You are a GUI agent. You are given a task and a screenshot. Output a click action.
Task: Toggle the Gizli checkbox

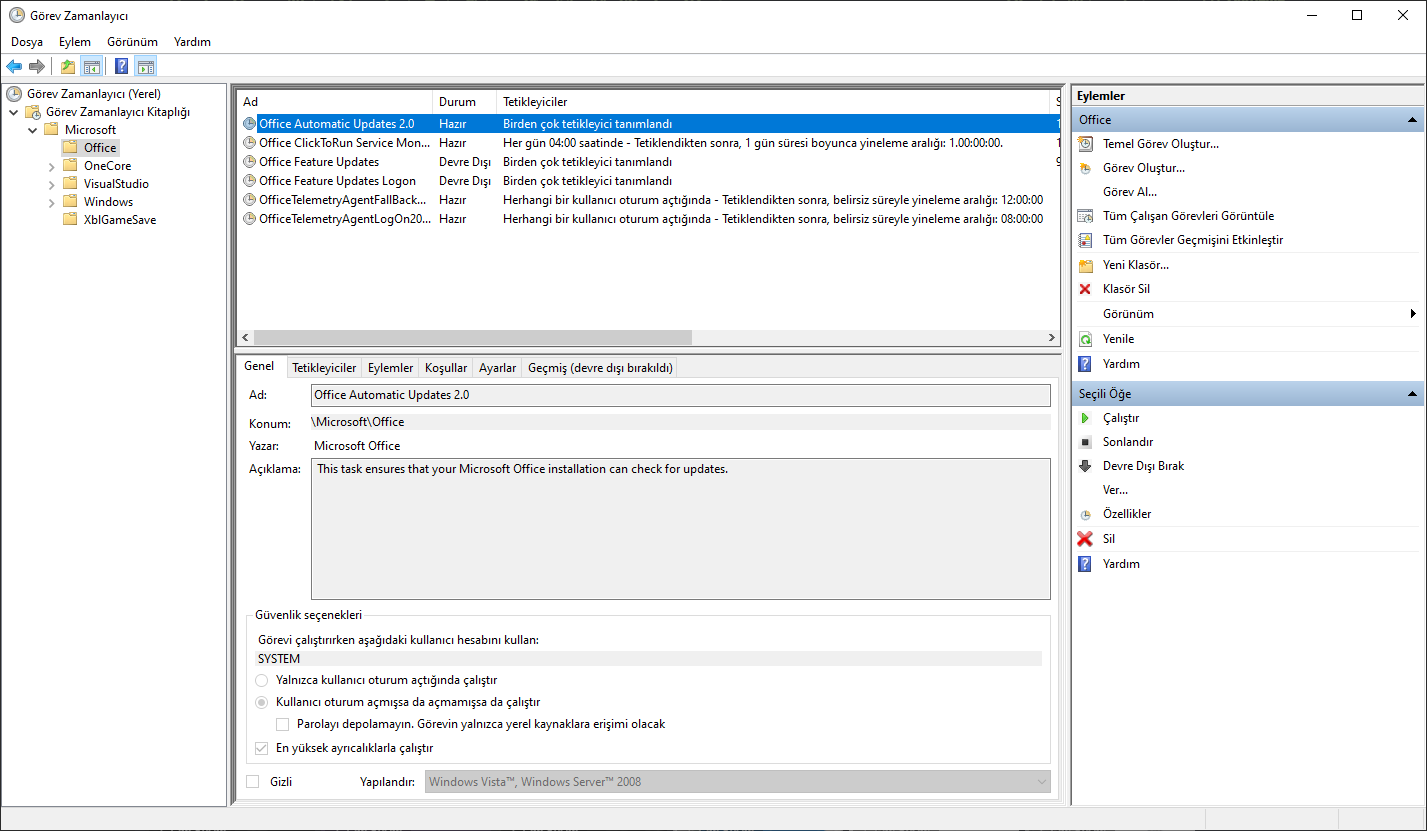tap(252, 782)
